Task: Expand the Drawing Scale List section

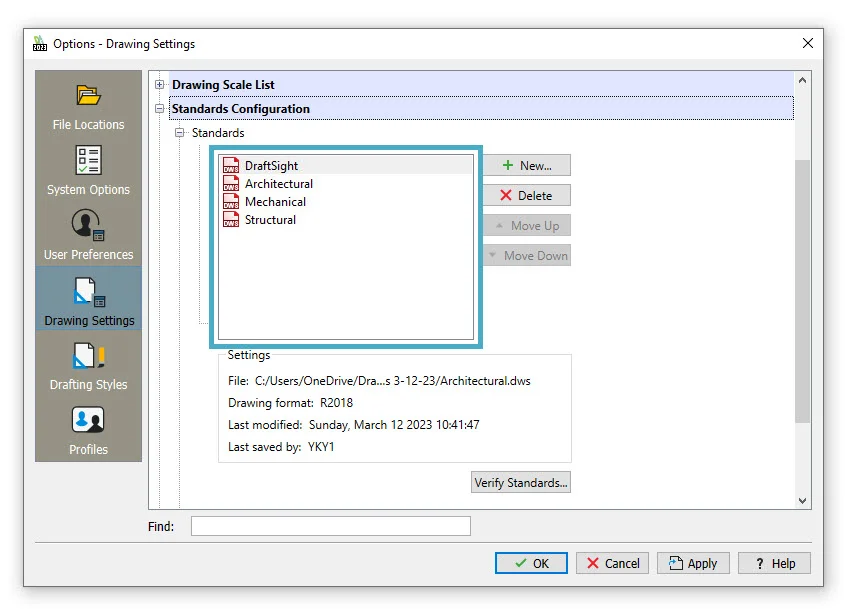Action: coord(160,85)
